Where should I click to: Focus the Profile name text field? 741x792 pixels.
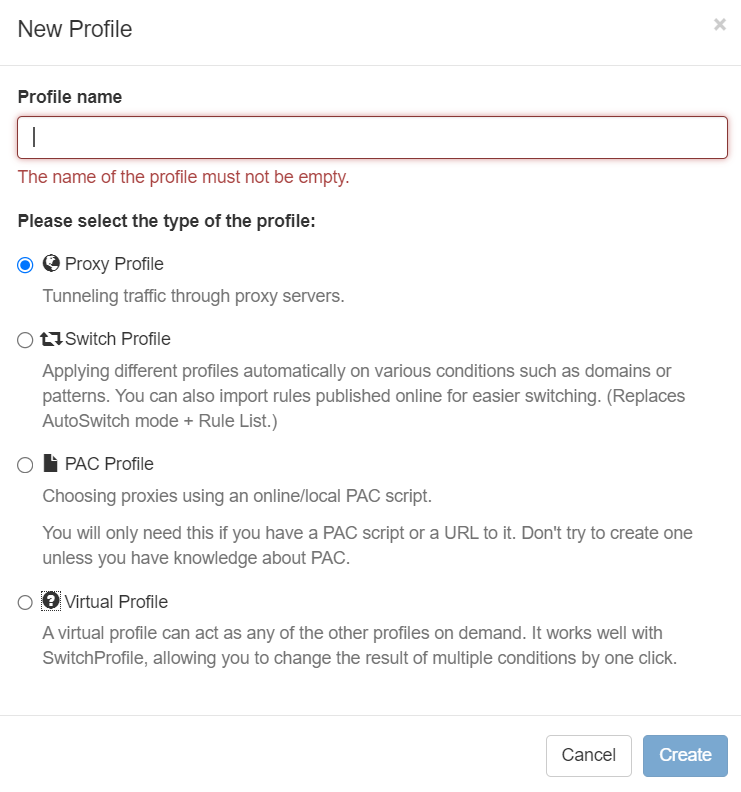372,137
